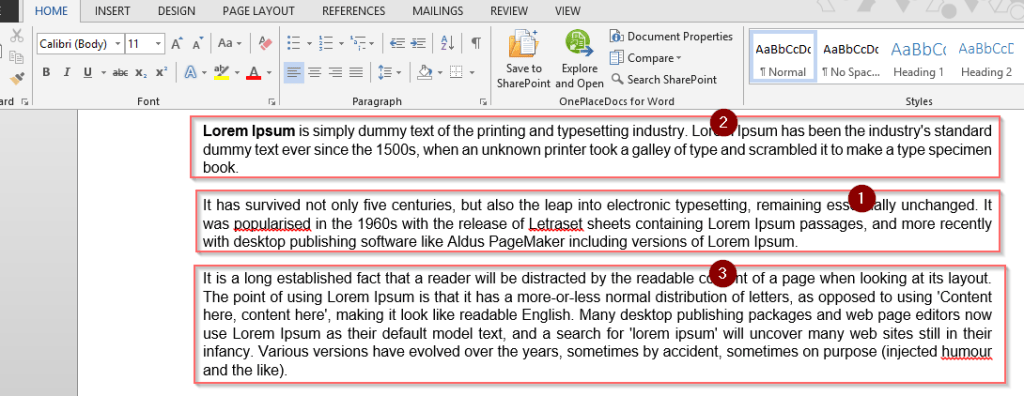Viewport: 1024px width, 396px height.
Task: Expand Font Color dropdown arrow
Action: click(270, 73)
